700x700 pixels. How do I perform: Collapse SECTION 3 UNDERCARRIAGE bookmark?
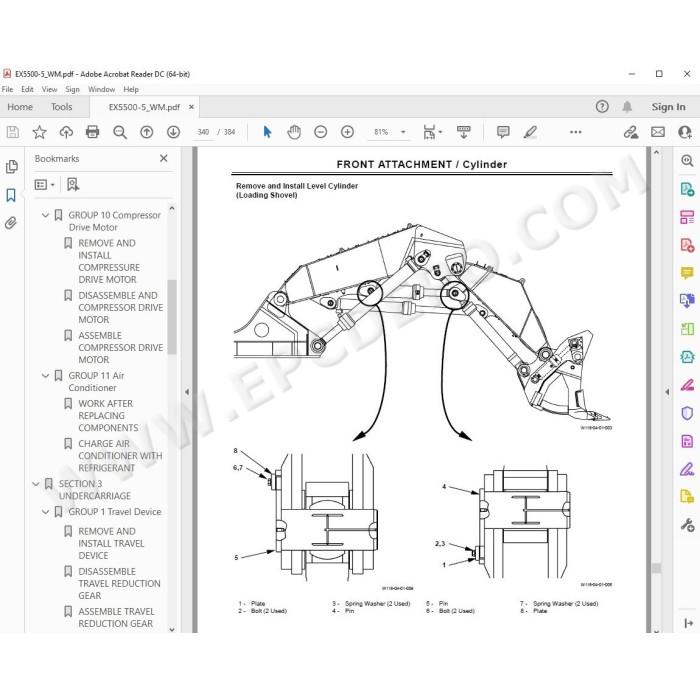36,484
